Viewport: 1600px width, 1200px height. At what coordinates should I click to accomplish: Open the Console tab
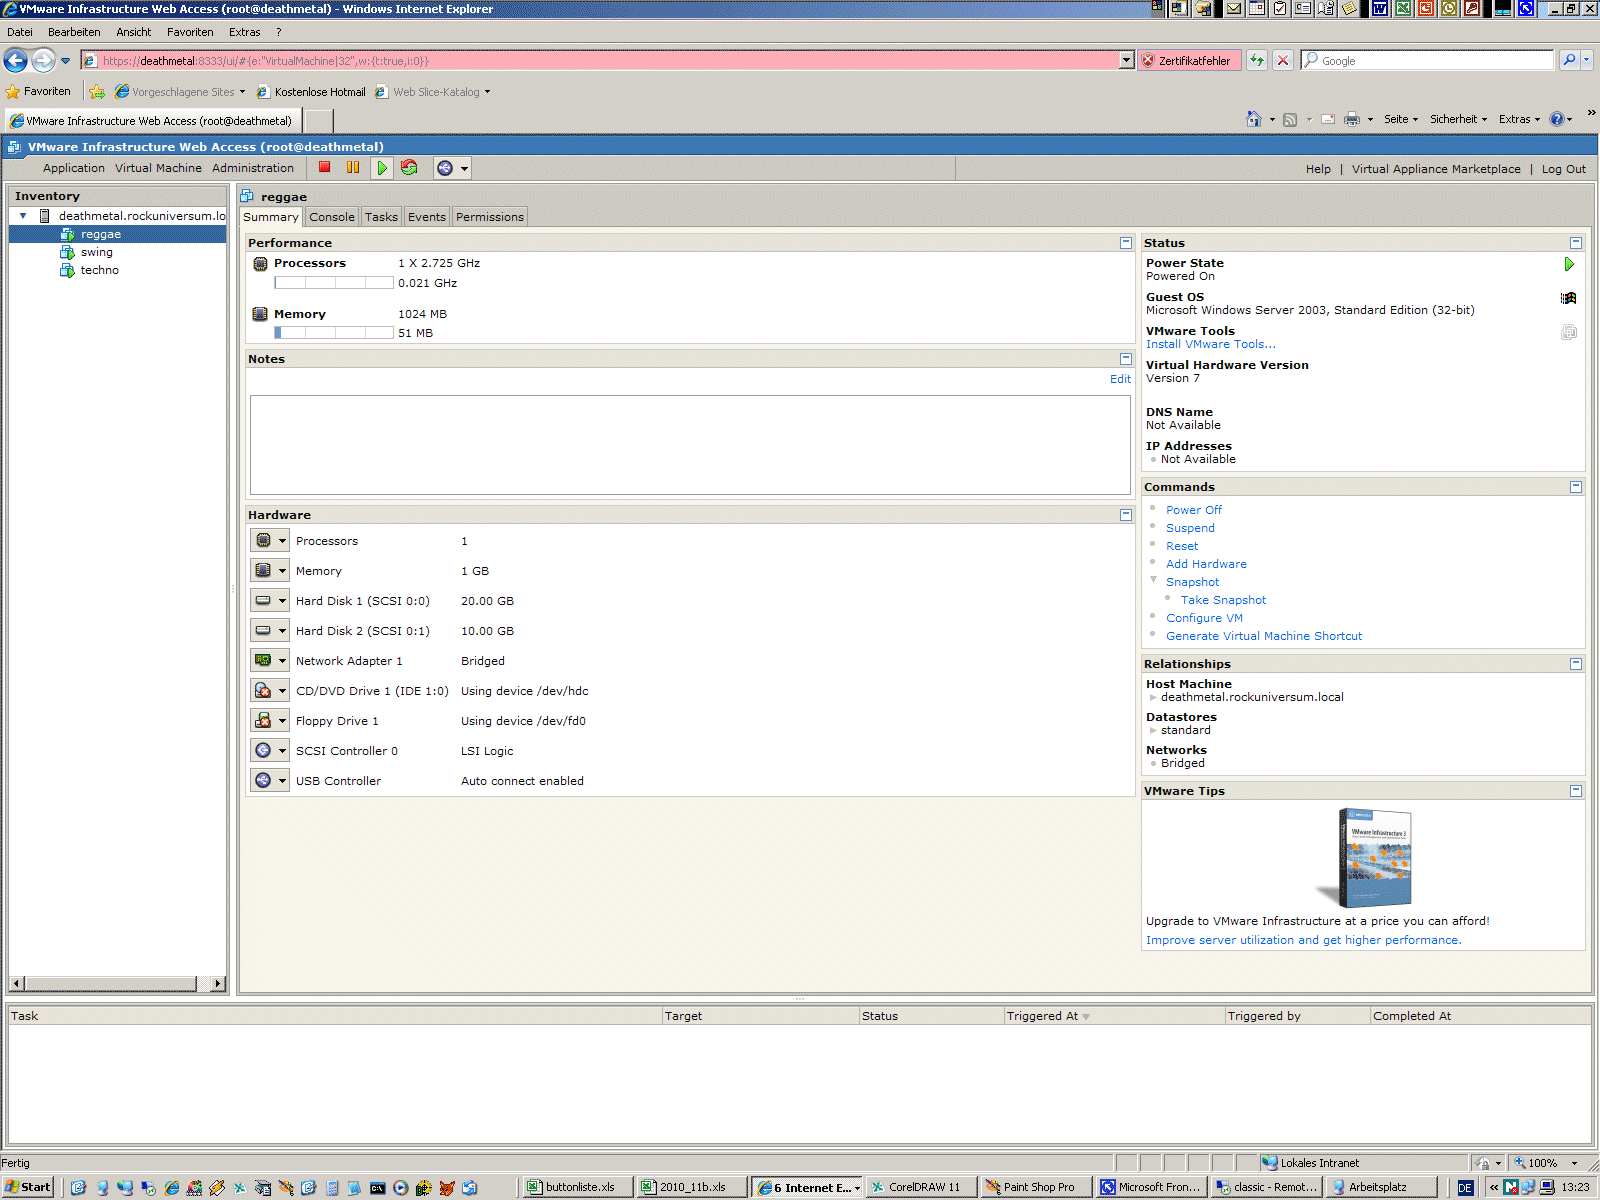click(x=332, y=217)
